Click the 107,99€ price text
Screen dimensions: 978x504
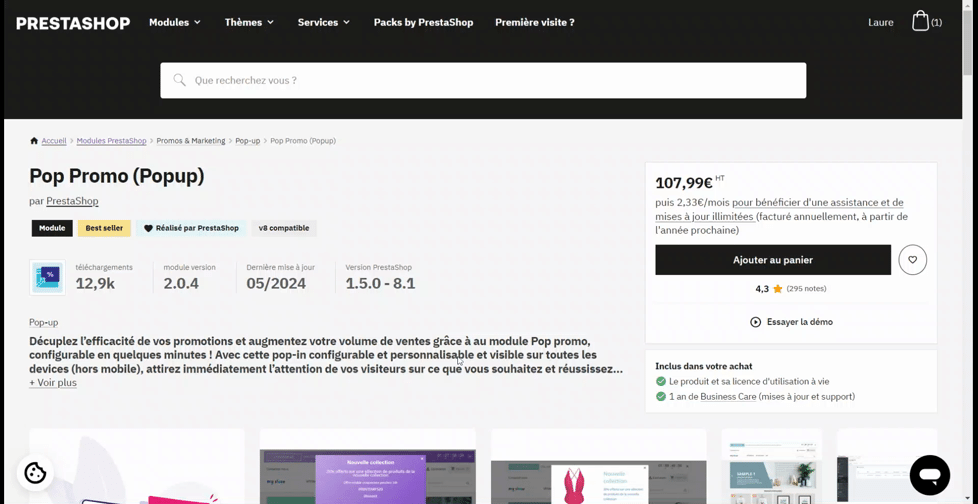click(x=684, y=183)
